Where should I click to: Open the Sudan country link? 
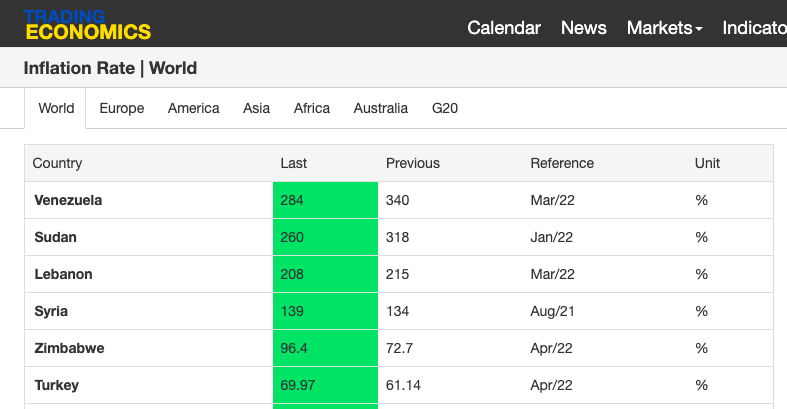click(55, 237)
